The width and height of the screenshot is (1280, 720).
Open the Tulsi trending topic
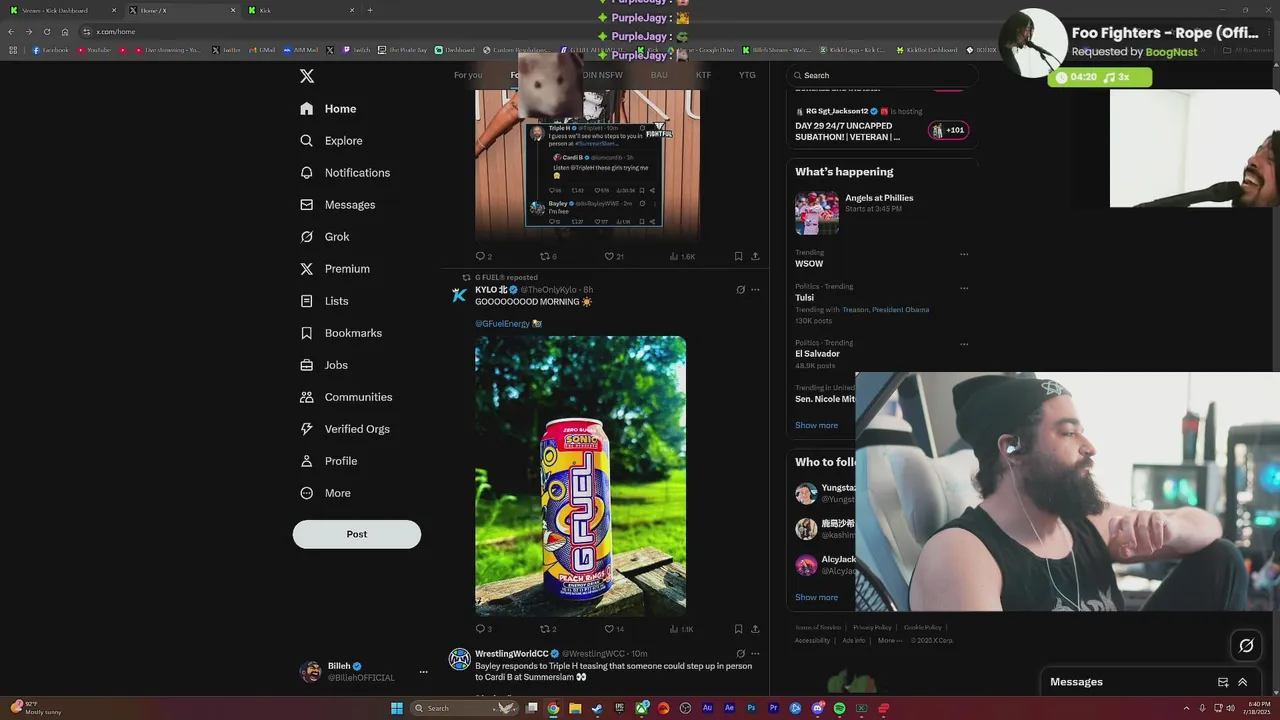[804, 298]
